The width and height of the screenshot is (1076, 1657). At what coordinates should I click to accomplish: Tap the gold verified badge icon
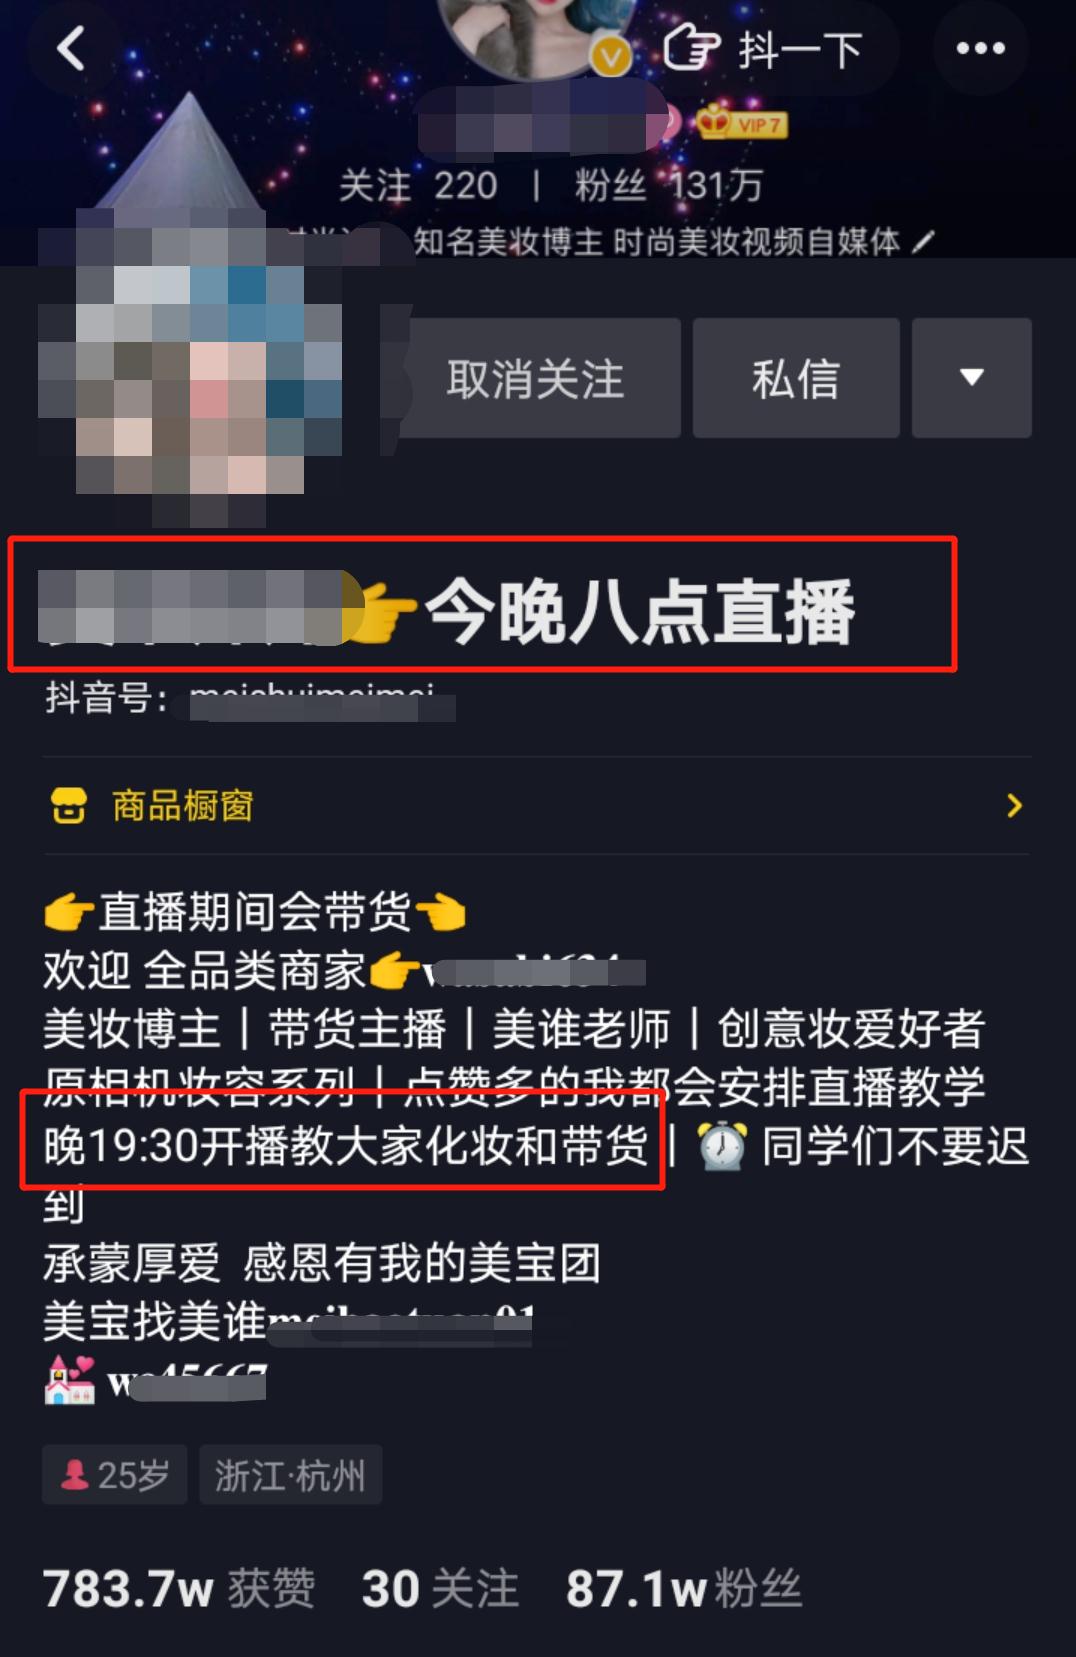(610, 55)
